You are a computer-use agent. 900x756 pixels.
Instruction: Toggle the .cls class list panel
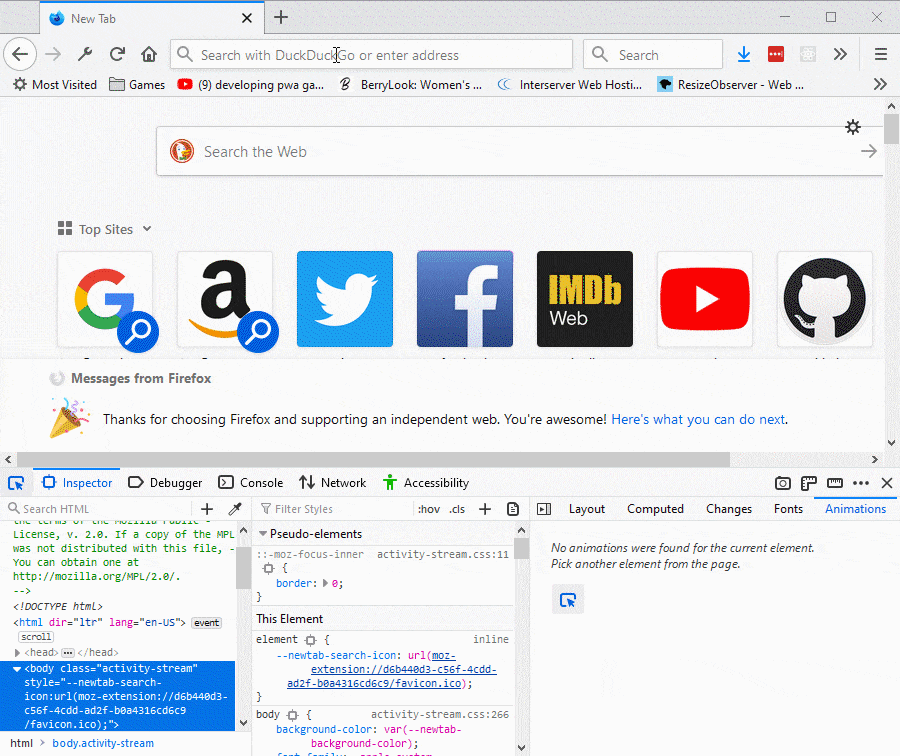point(457,509)
